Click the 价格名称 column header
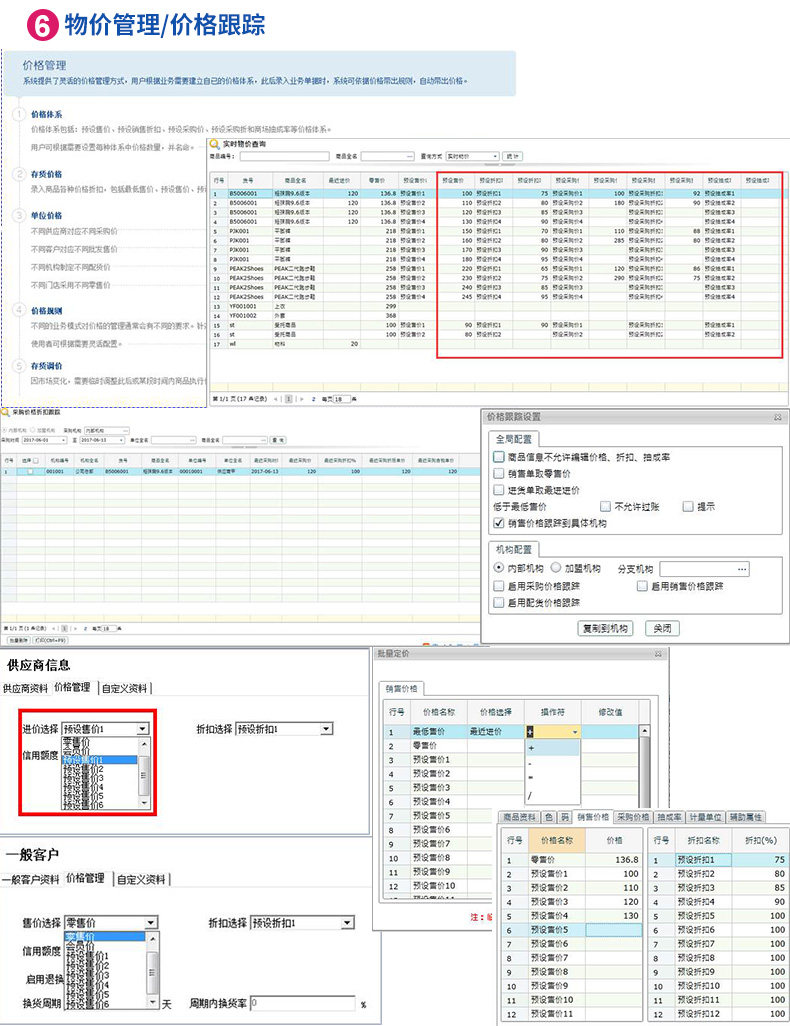This screenshot has width=790, height=1026. coord(556,840)
